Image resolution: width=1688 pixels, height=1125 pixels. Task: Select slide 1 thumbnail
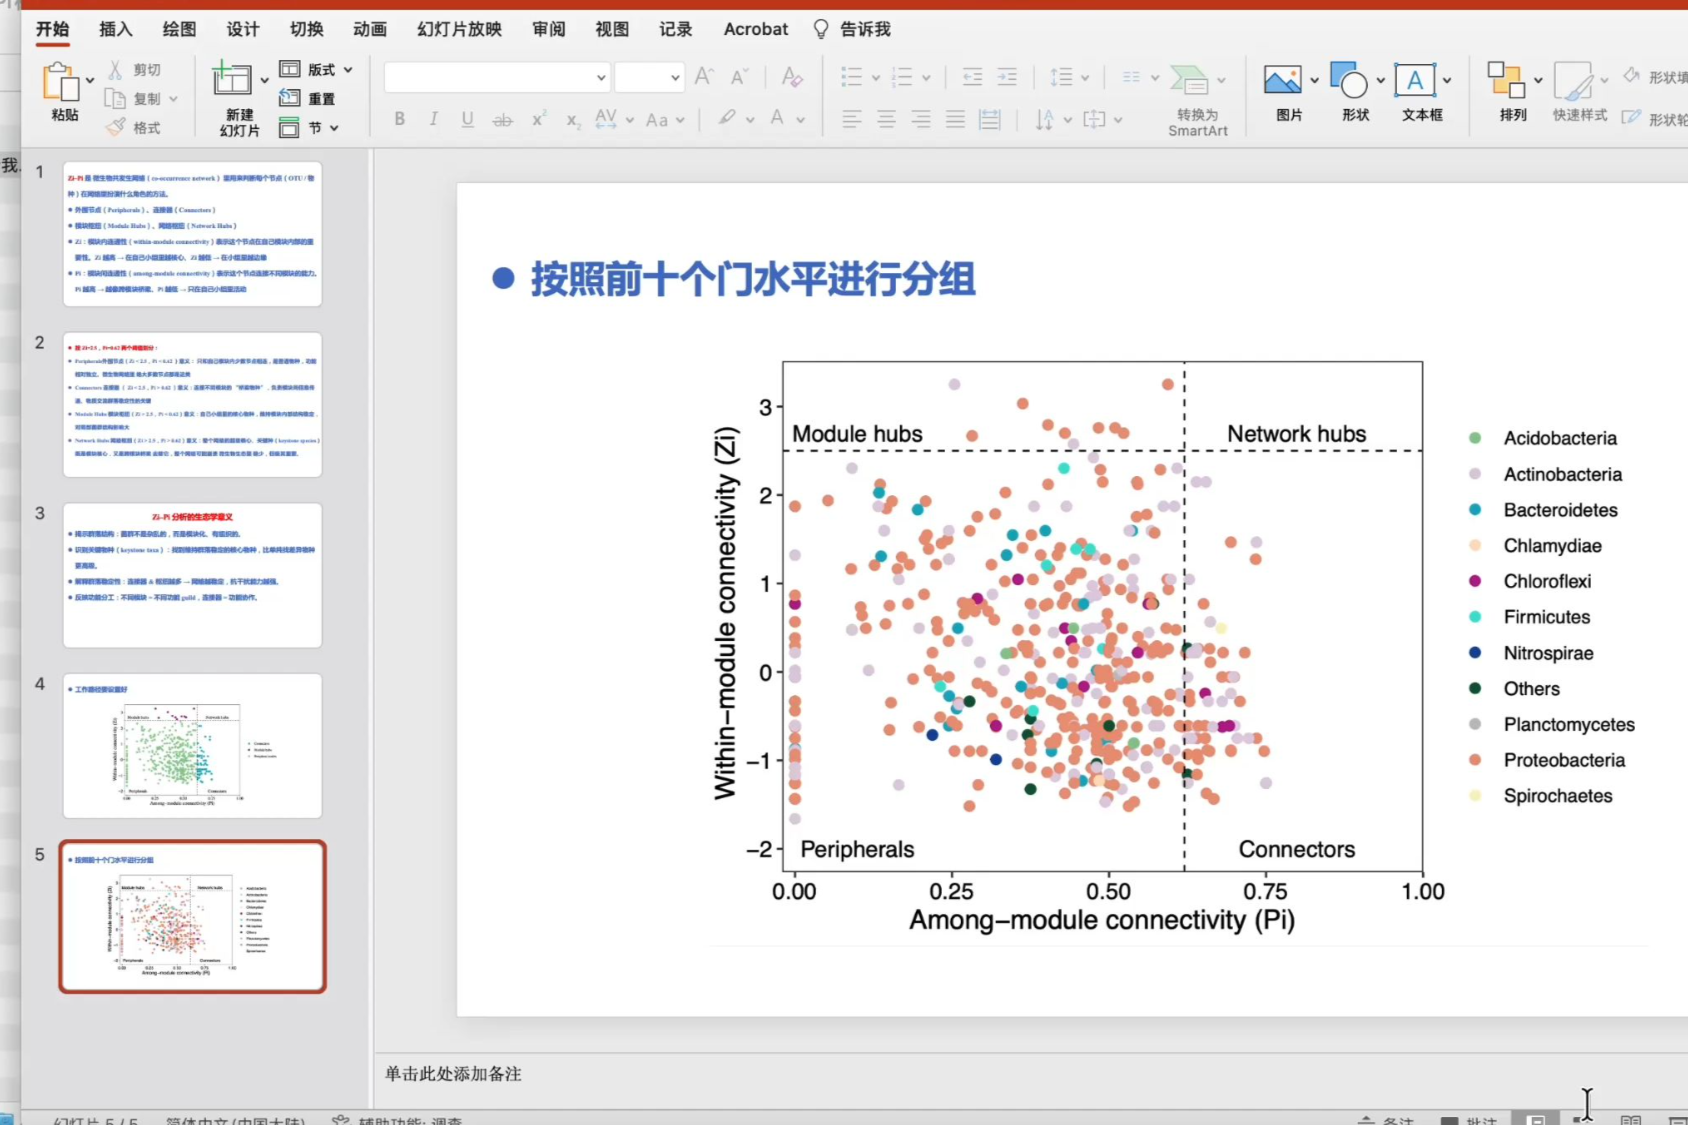[x=192, y=234]
